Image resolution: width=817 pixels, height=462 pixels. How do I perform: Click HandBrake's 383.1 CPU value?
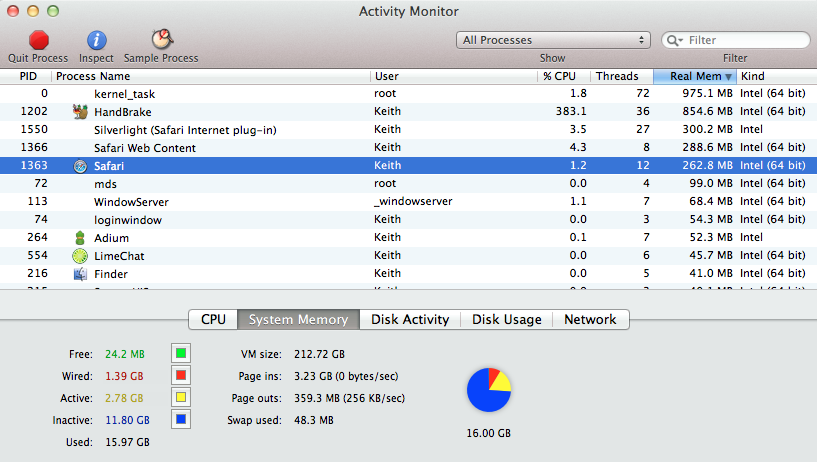click(x=571, y=111)
